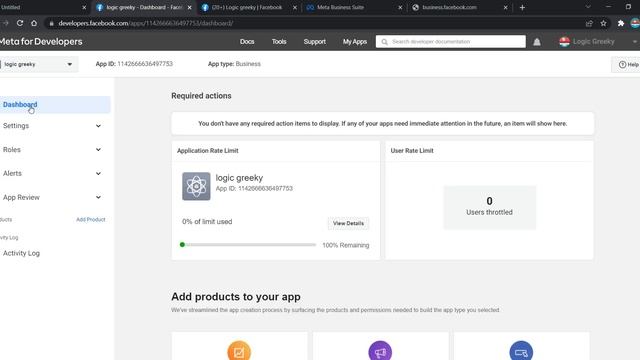Click the browser address bar URL
Screen dimensions: 640x360
pyautogui.click(x=146, y=23)
